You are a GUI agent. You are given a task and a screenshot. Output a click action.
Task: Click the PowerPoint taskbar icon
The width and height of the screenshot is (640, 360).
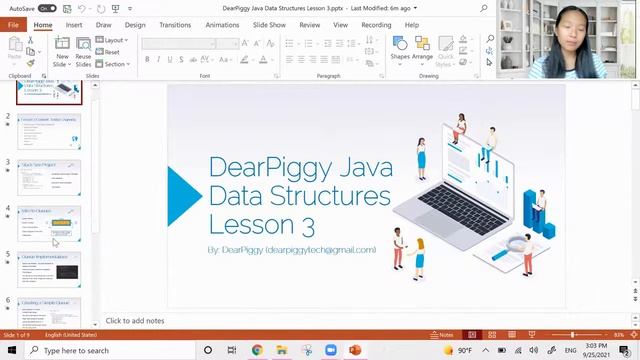[x=355, y=350]
